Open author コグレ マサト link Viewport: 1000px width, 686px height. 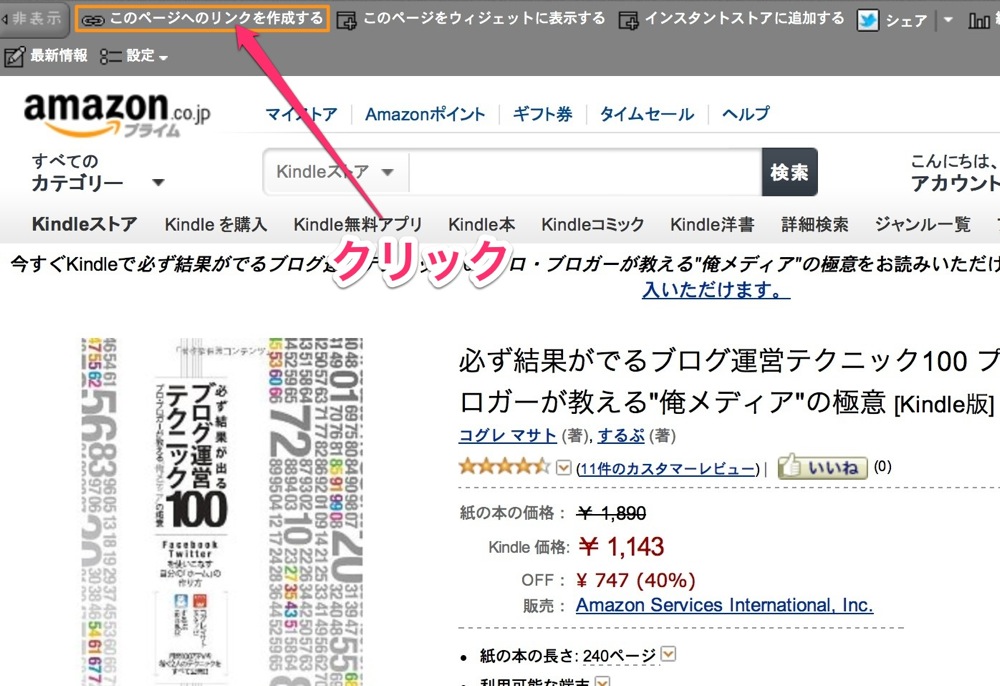click(x=508, y=435)
